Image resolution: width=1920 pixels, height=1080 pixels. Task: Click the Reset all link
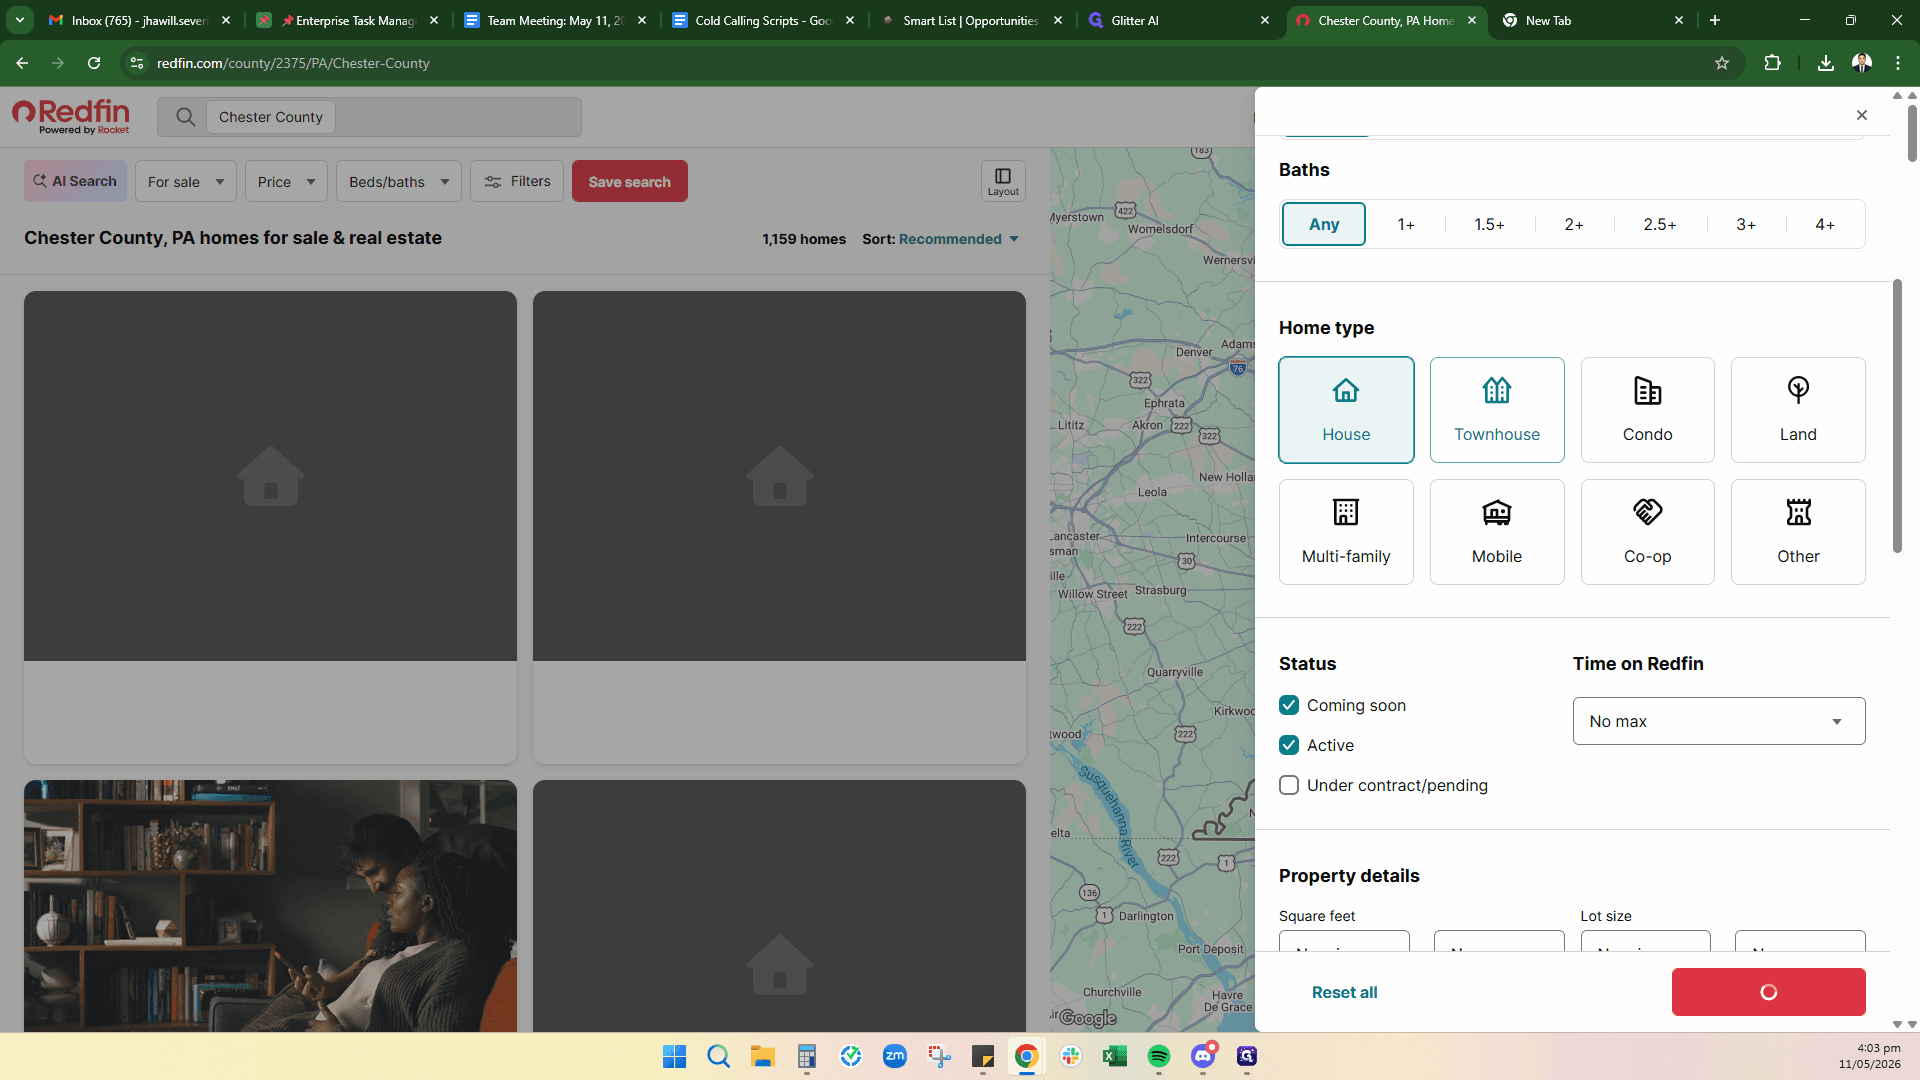pos(1344,992)
